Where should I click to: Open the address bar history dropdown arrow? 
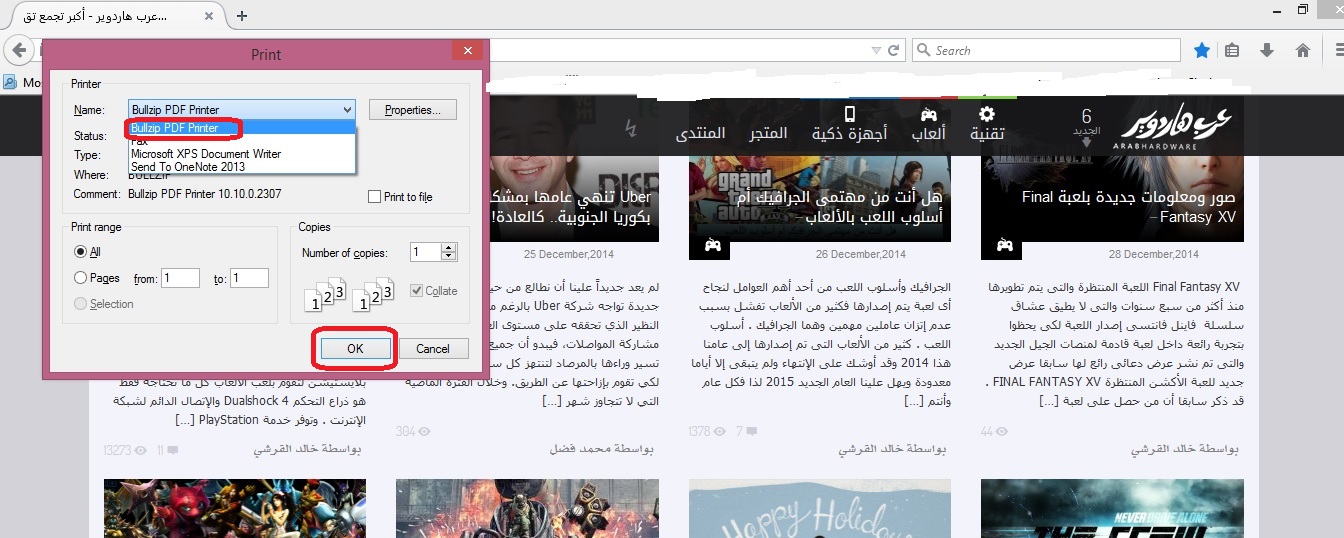tap(877, 50)
